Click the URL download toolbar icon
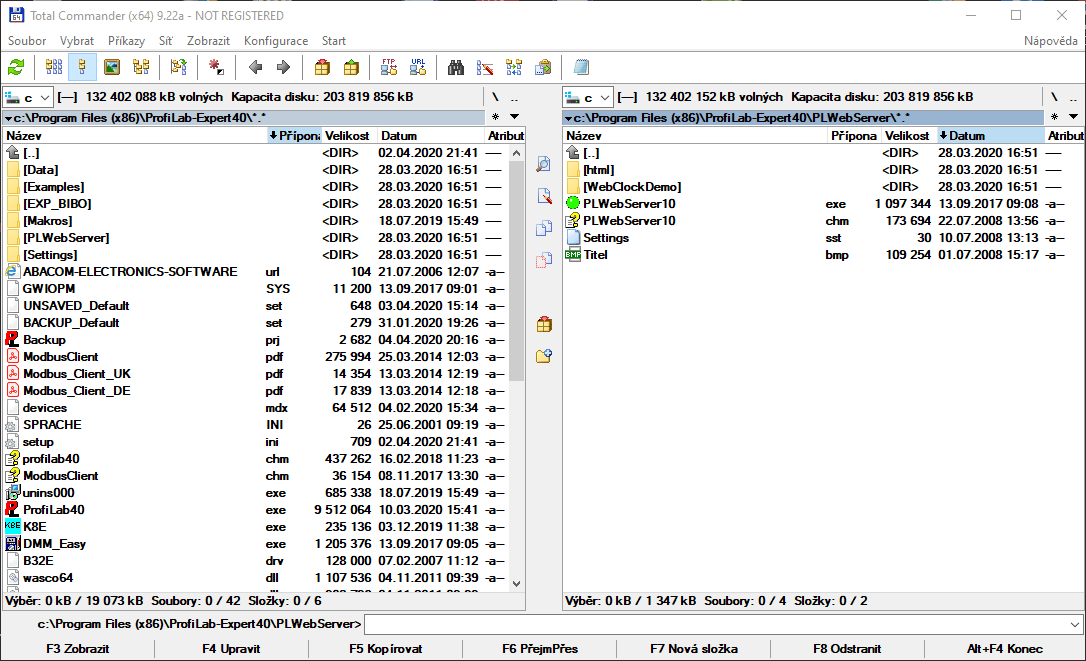This screenshot has height=661, width=1086. pos(418,68)
